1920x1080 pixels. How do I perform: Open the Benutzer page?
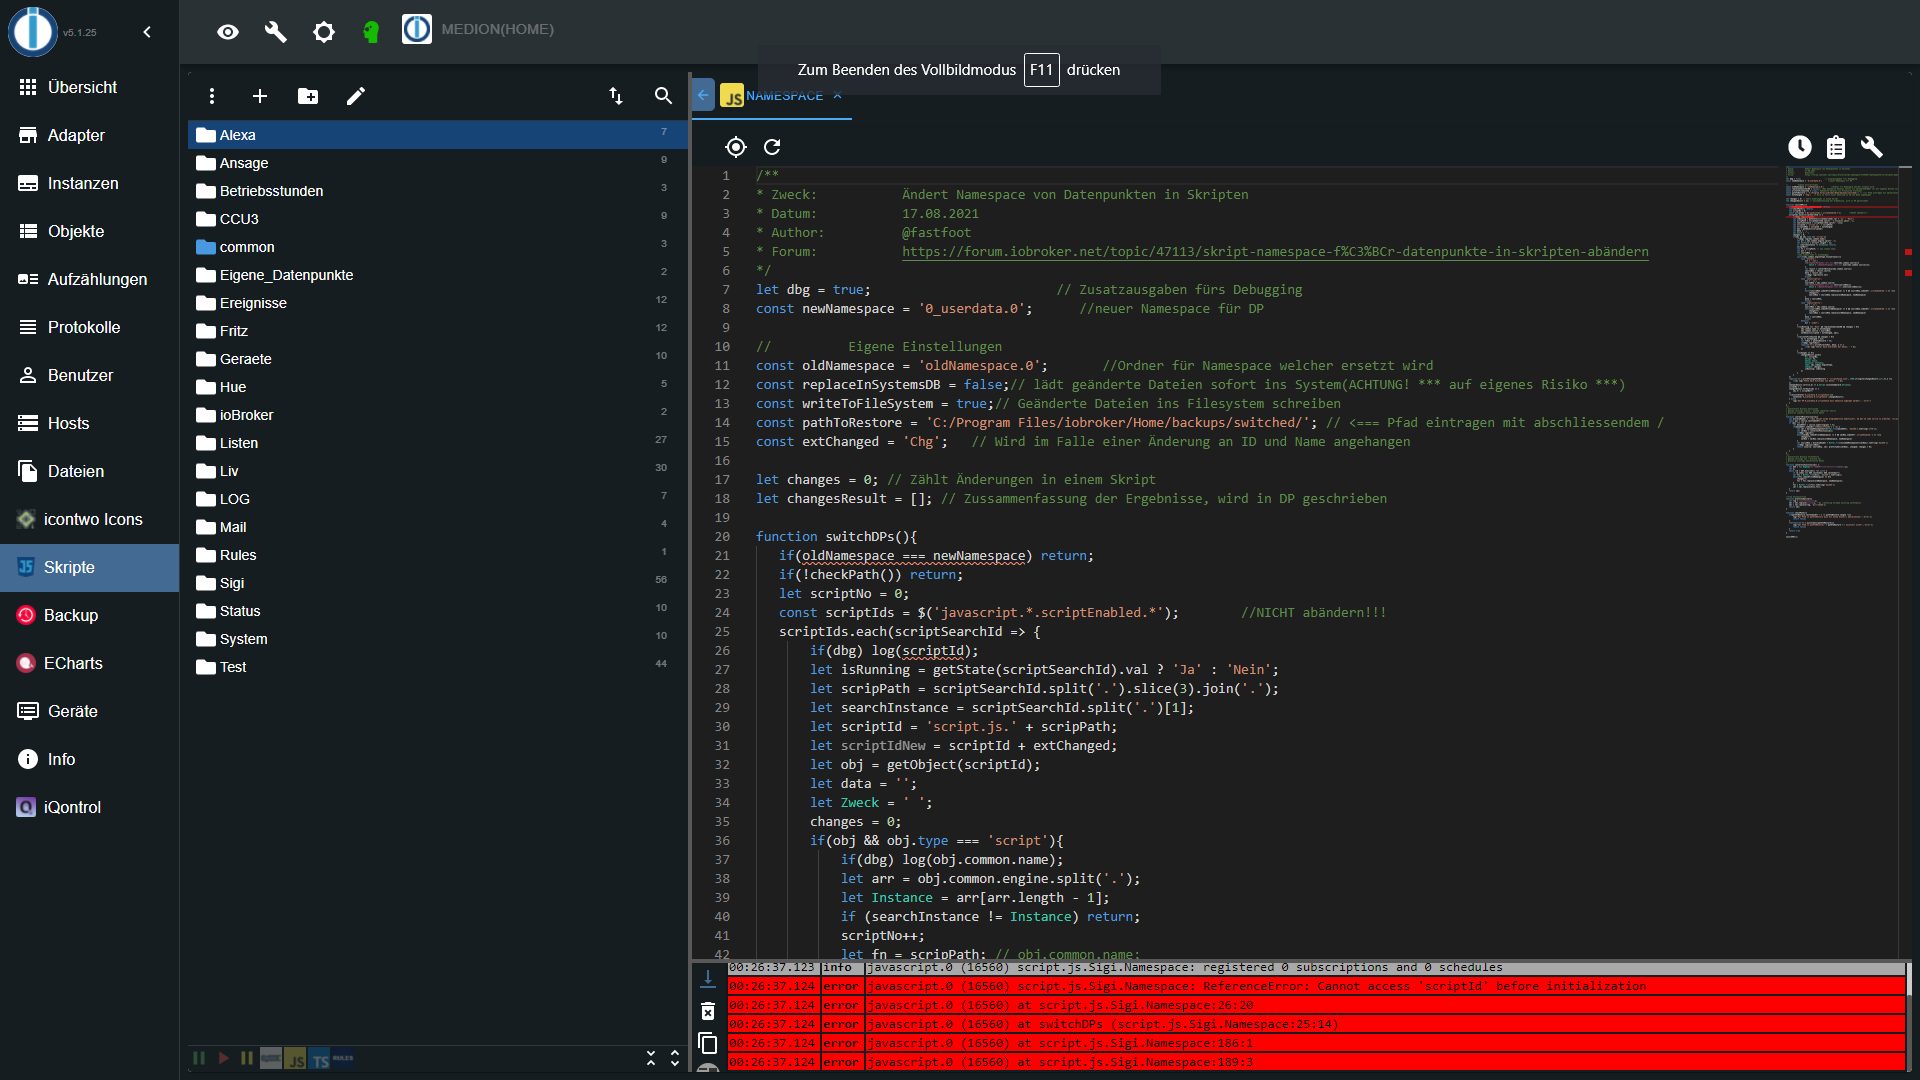[x=90, y=375]
